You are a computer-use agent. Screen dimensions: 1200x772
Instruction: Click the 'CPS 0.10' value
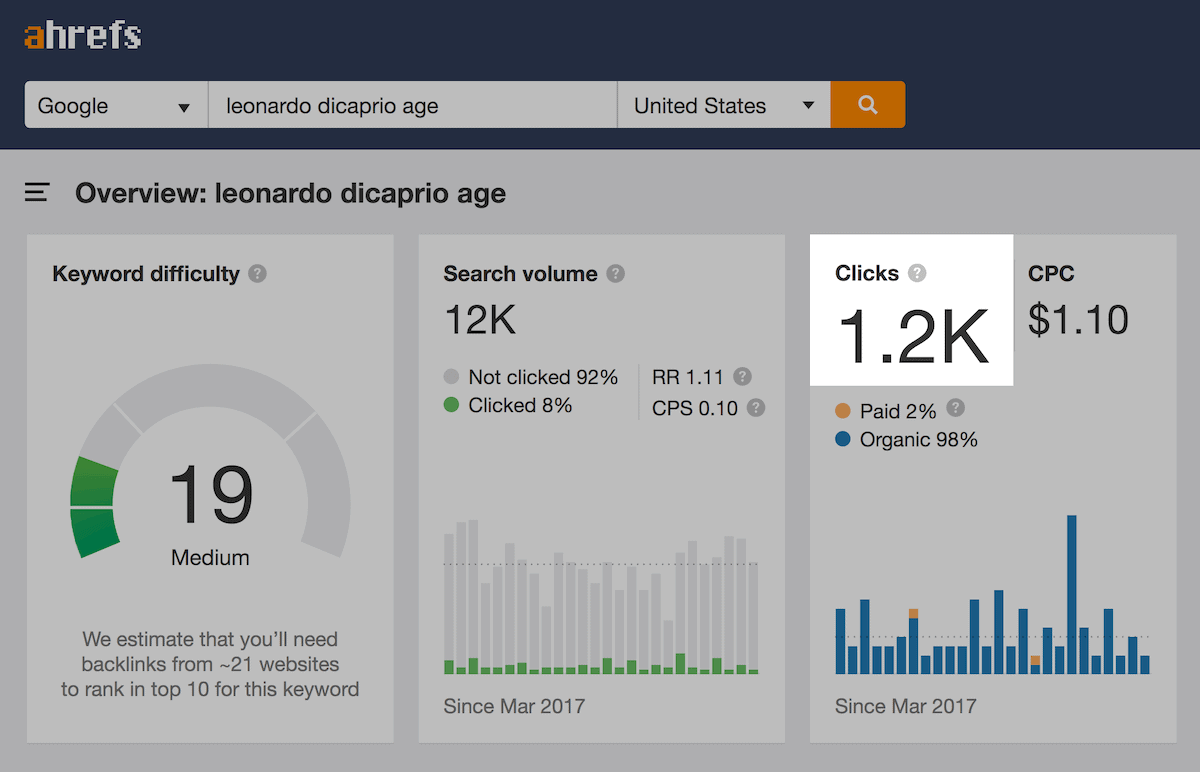click(695, 407)
